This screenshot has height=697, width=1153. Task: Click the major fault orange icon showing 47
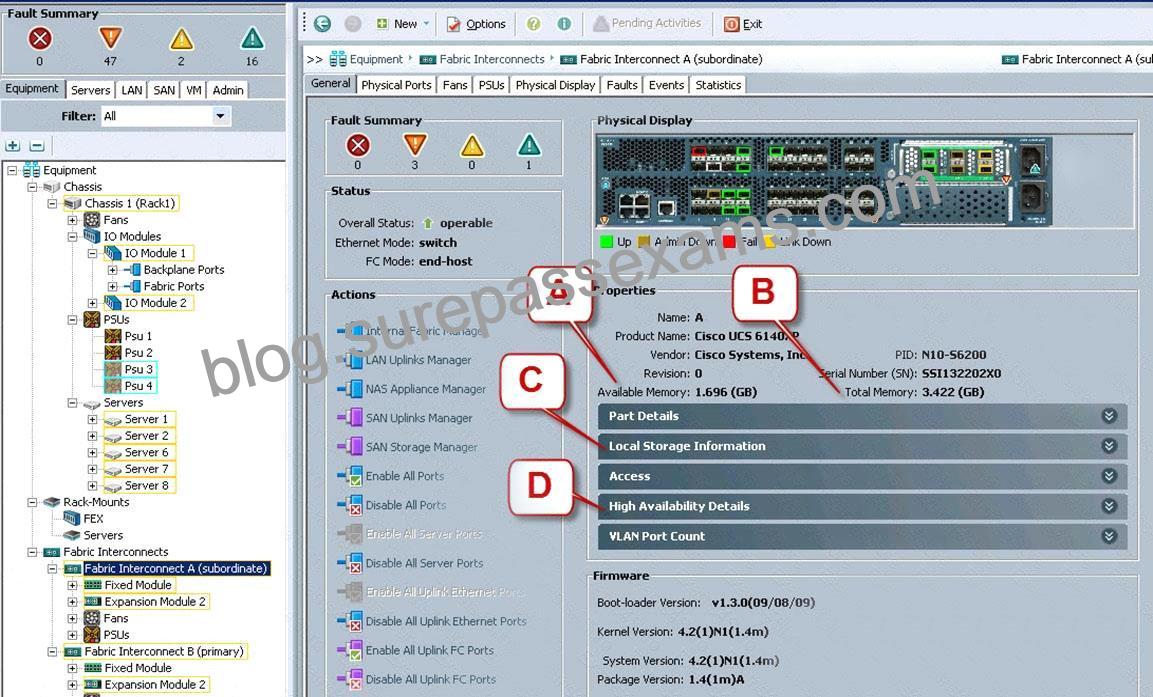pyautogui.click(x=110, y=38)
